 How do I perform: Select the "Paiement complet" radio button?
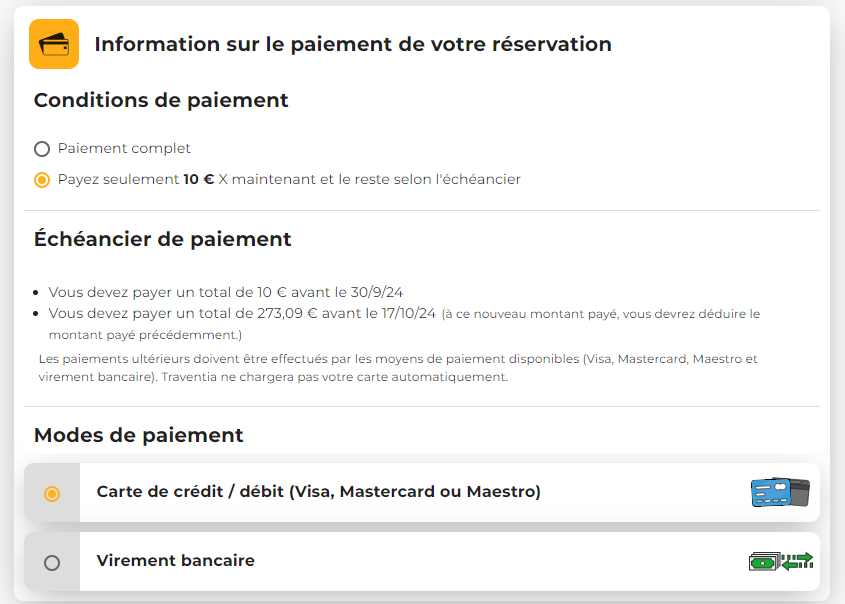tap(42, 149)
